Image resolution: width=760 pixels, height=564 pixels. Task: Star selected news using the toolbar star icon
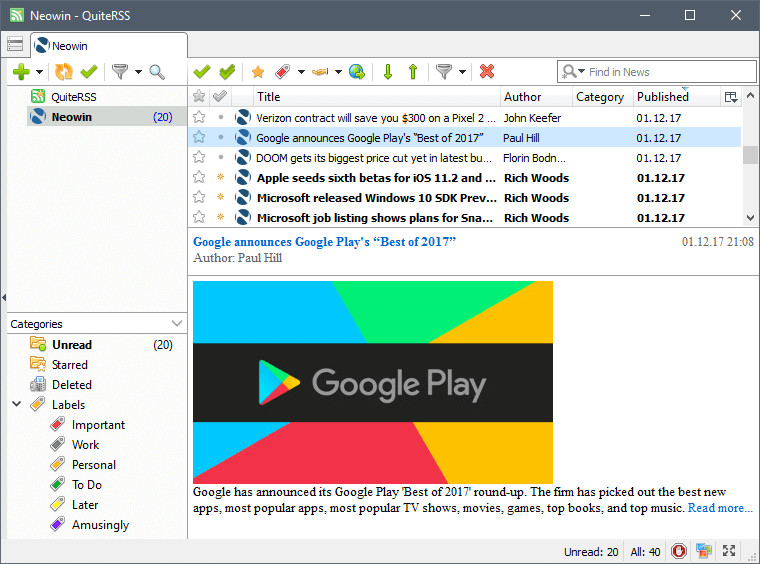point(258,72)
